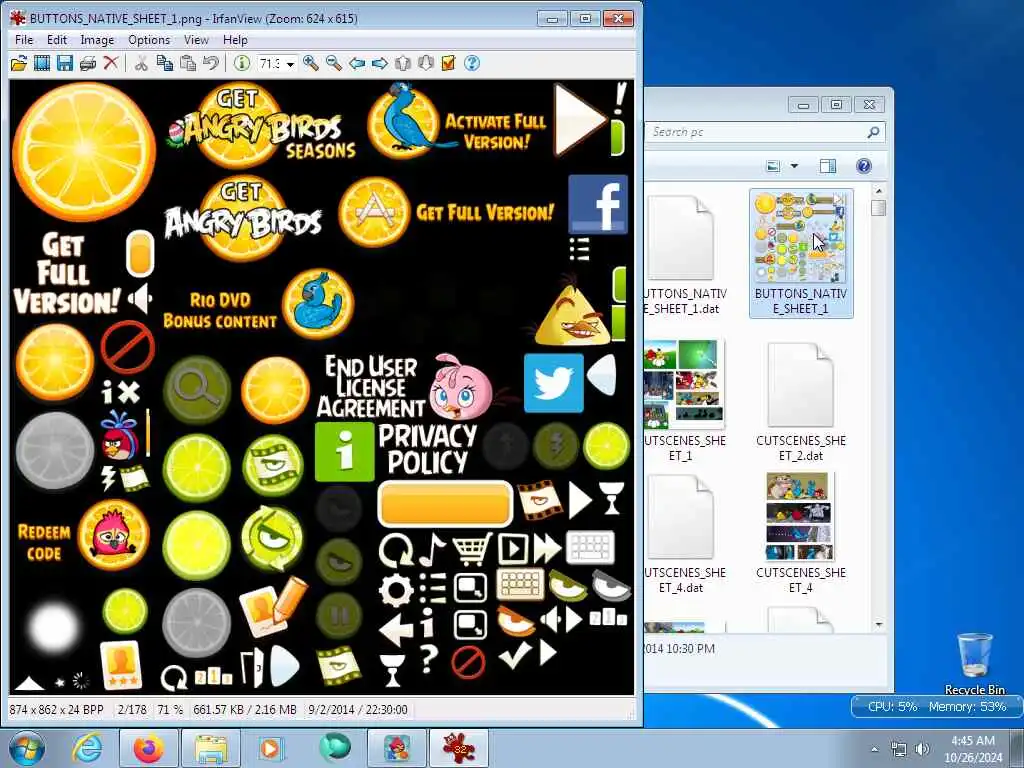The height and width of the screenshot is (768, 1024).
Task: Open a file with the IrfanView Open folder icon
Action: (x=19, y=63)
